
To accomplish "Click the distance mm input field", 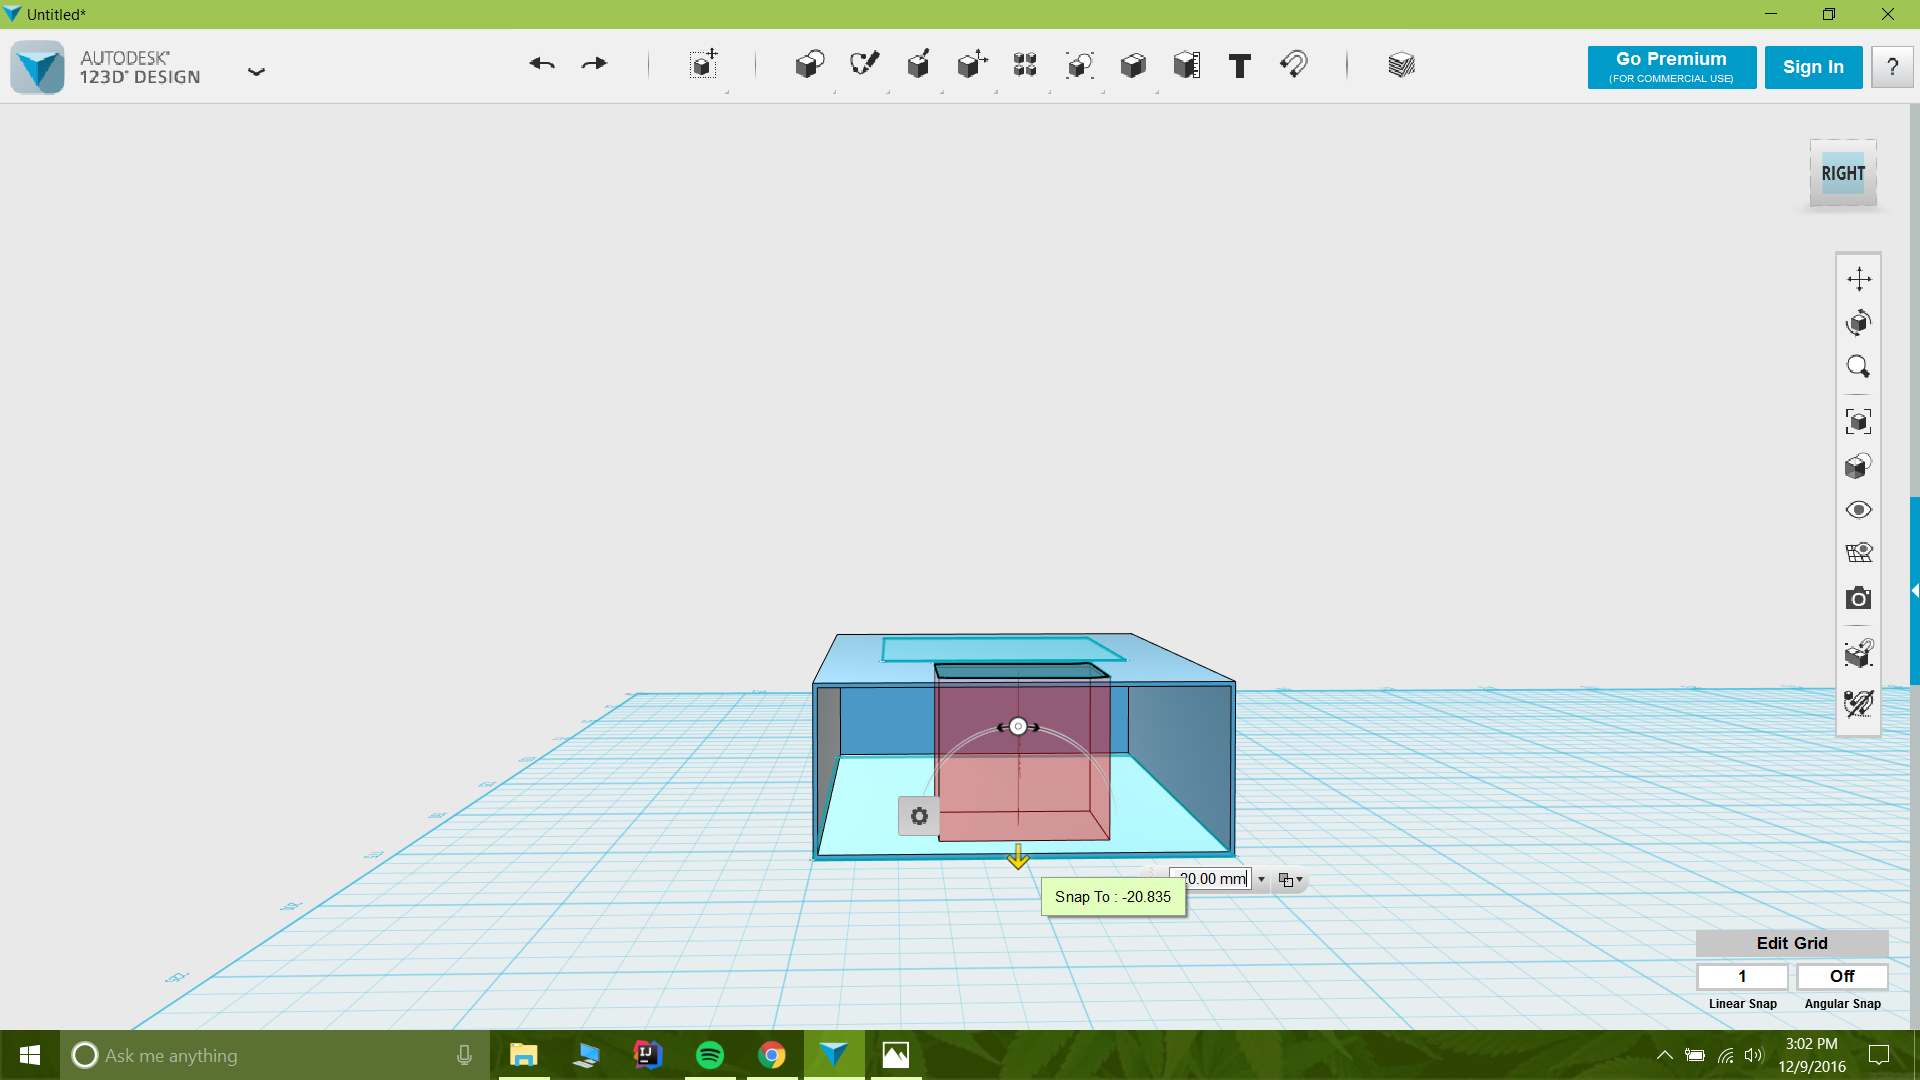I will click(x=1211, y=879).
